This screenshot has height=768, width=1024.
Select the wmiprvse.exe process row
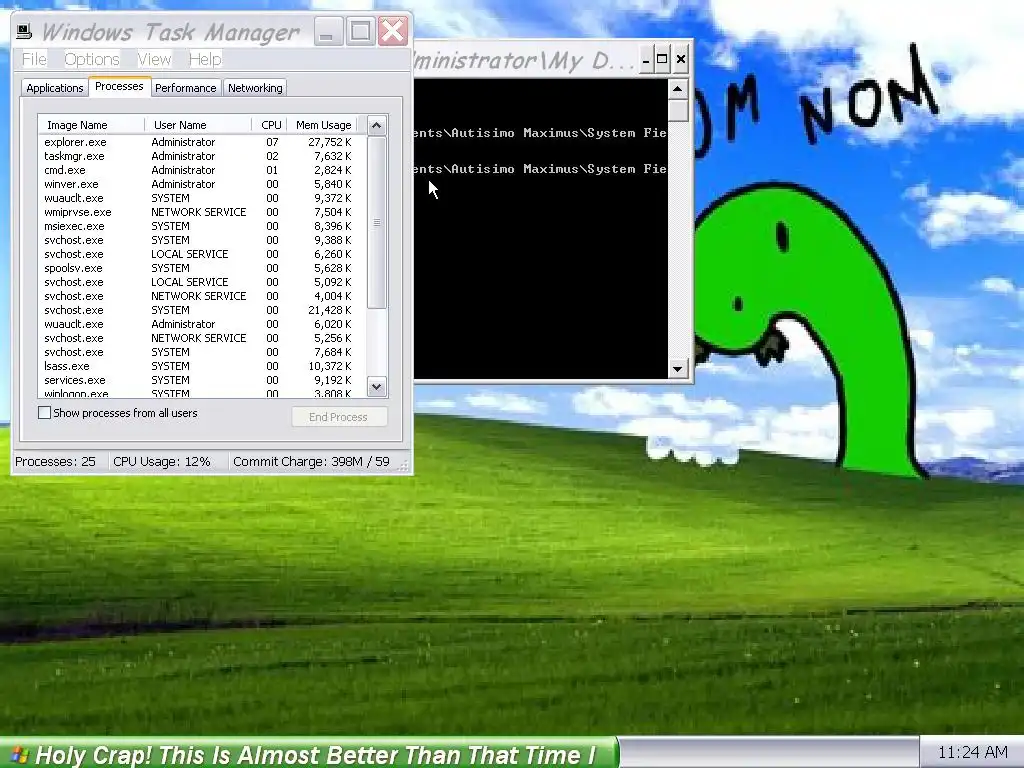(200, 212)
